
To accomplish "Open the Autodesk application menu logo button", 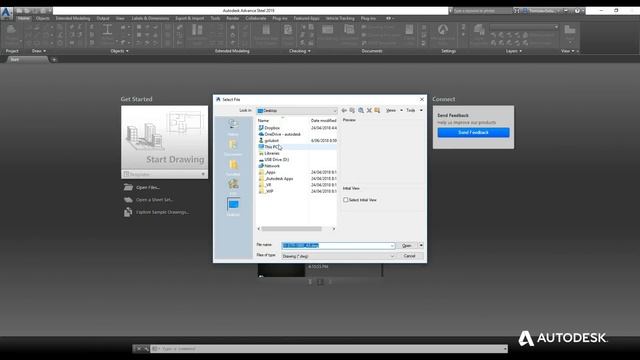I will (x=6, y=13).
